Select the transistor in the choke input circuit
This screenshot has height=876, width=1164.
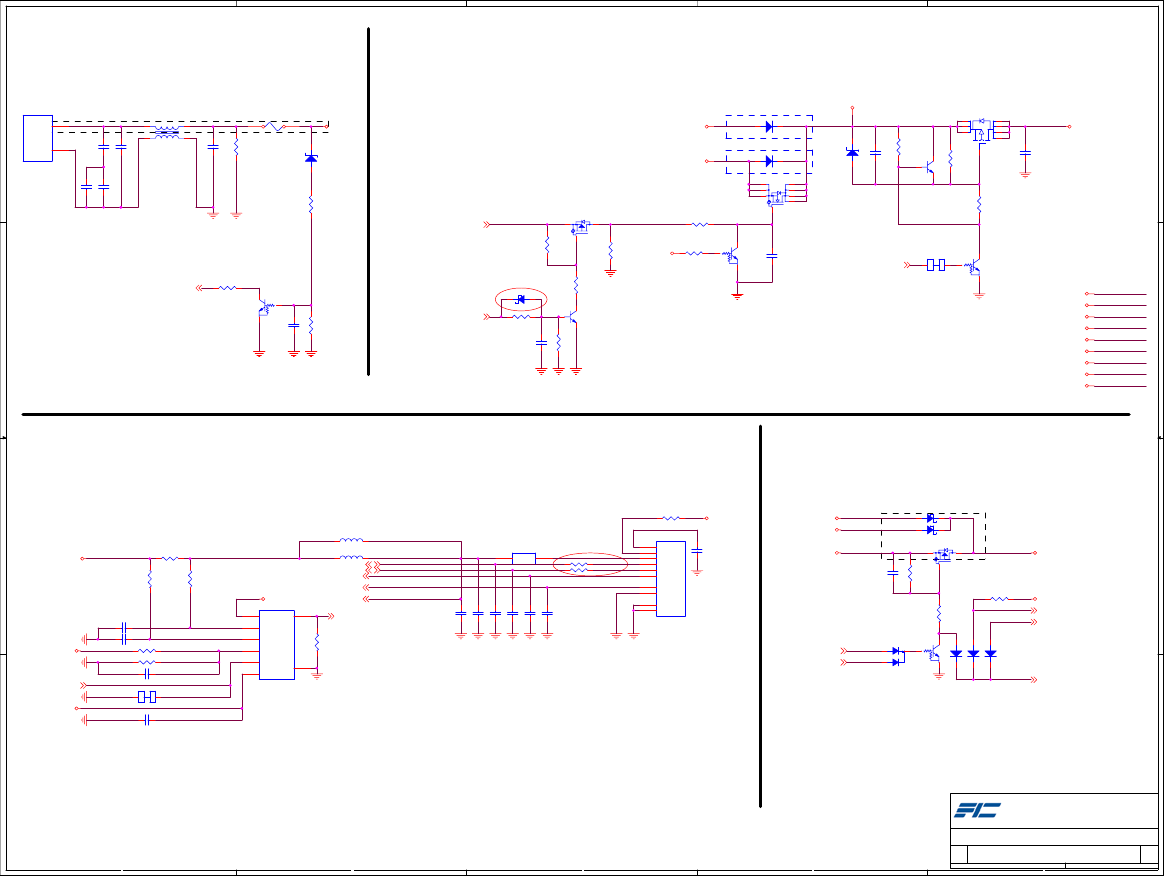[x=266, y=307]
